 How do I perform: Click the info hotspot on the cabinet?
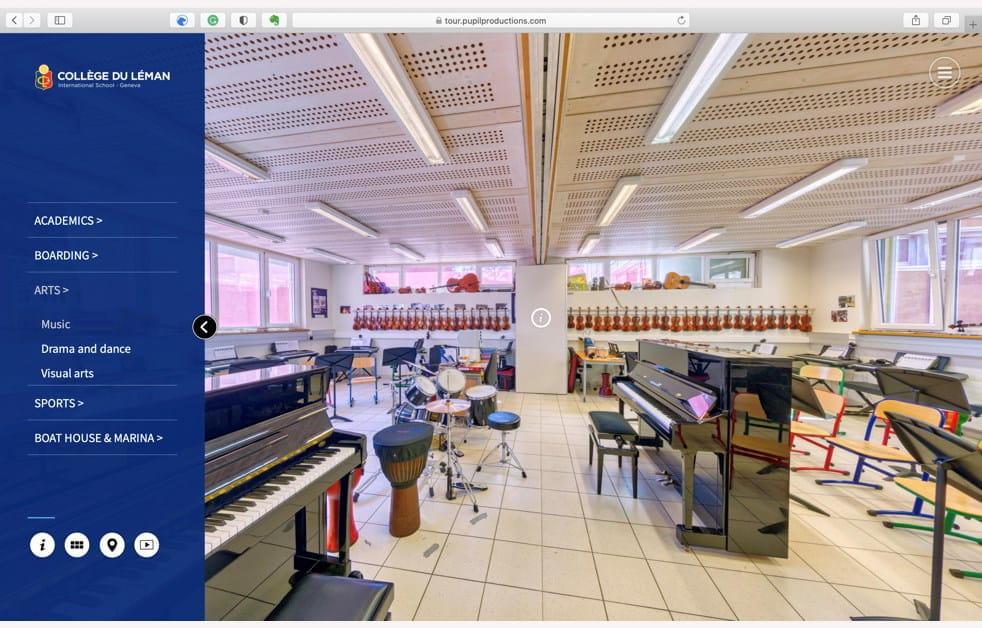541,318
